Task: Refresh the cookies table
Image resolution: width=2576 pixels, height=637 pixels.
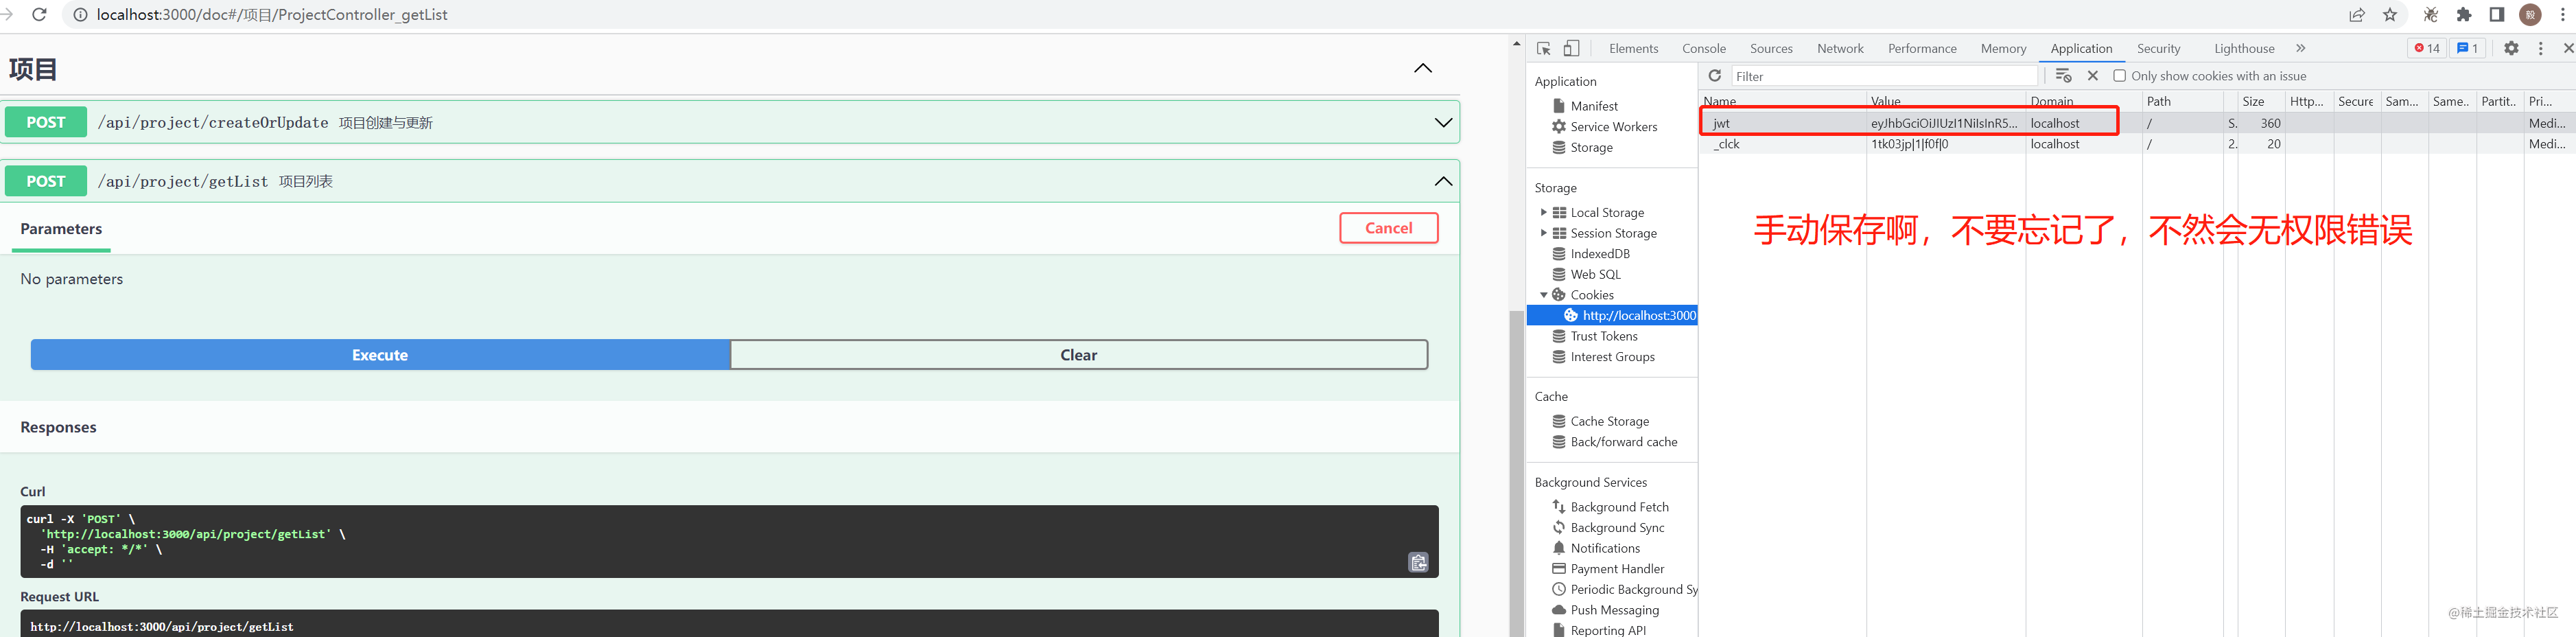Action: coord(1715,76)
